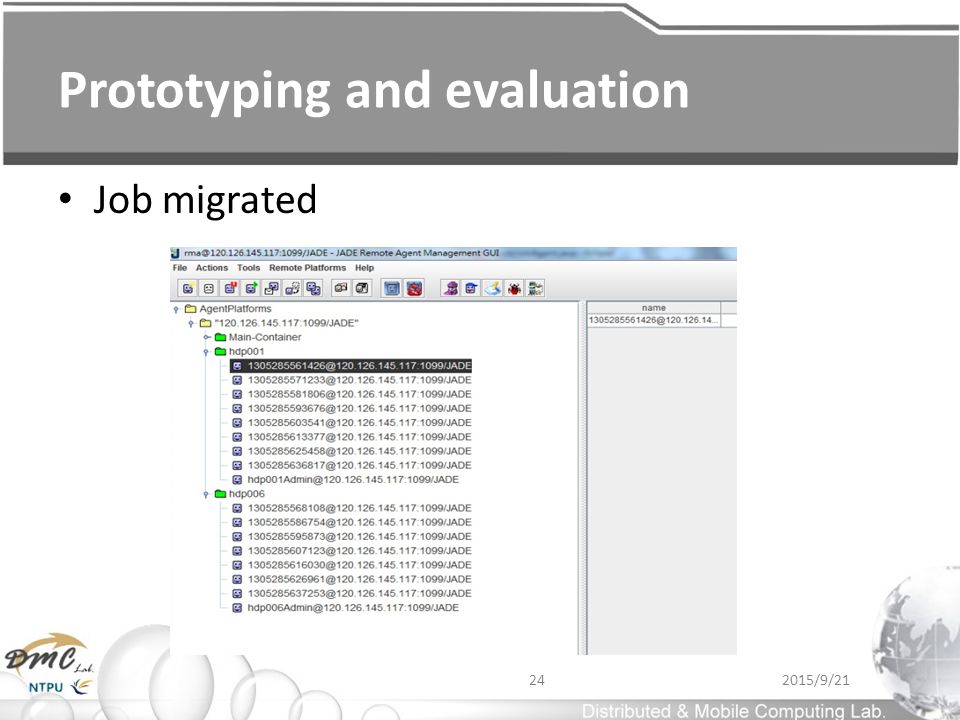Collapse the 120.126.145.117:1099/JADE platform node

[x=191, y=323]
